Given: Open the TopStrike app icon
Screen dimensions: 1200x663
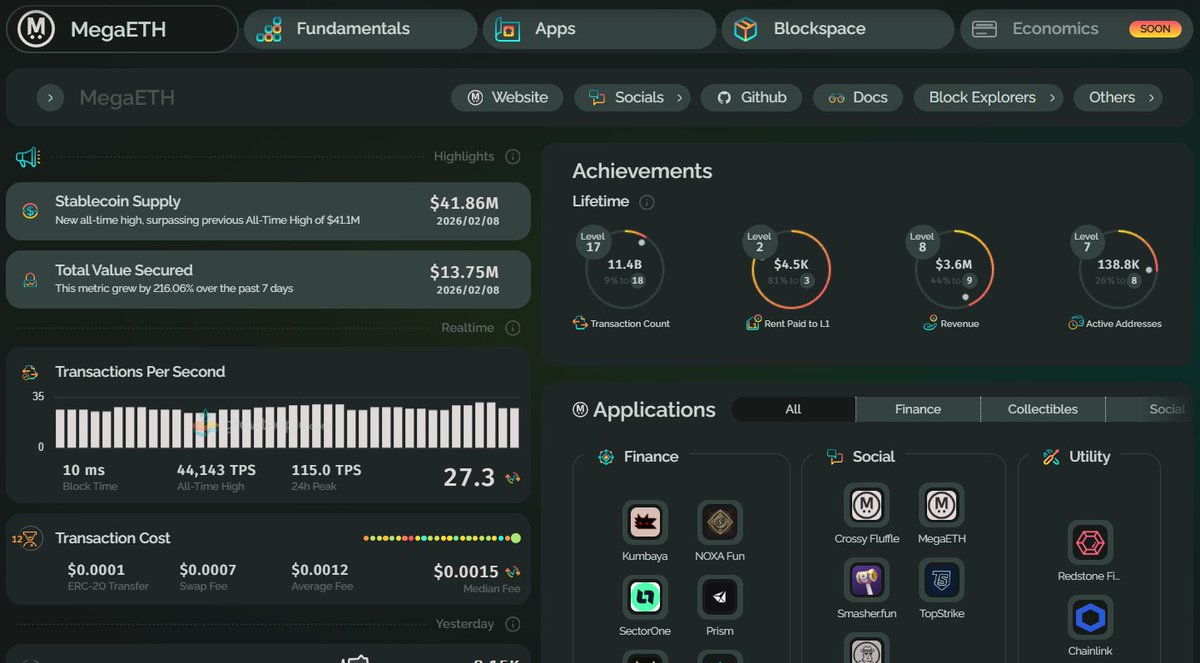Looking at the screenshot, I should [x=942, y=581].
